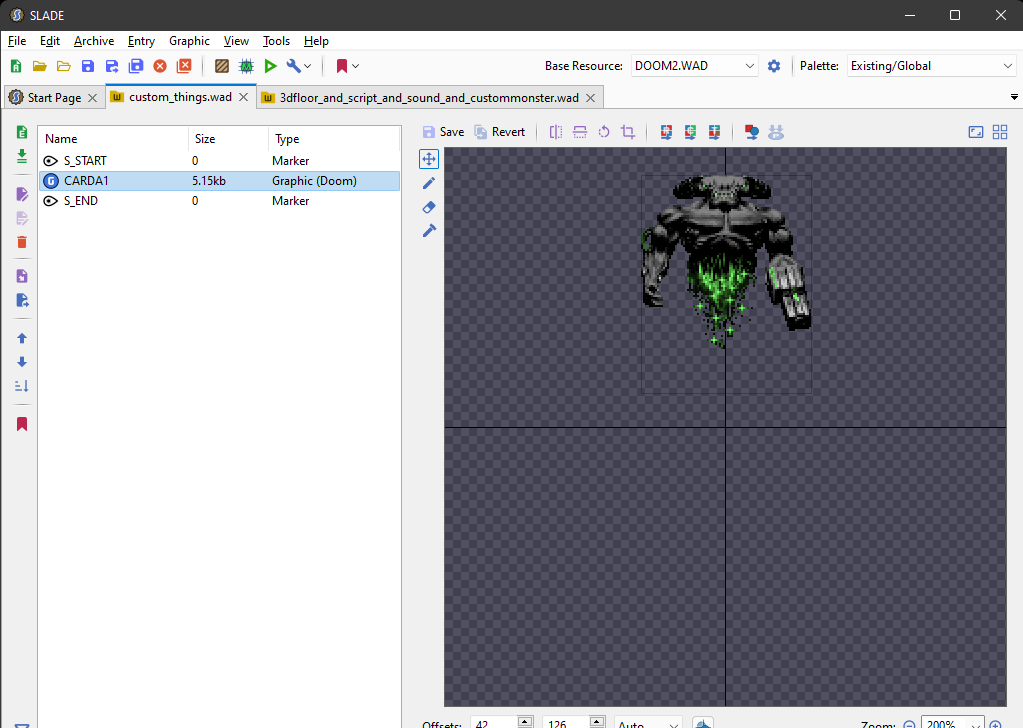This screenshot has height=728, width=1023.
Task: Click the third colored convert icon
Action: (x=714, y=132)
